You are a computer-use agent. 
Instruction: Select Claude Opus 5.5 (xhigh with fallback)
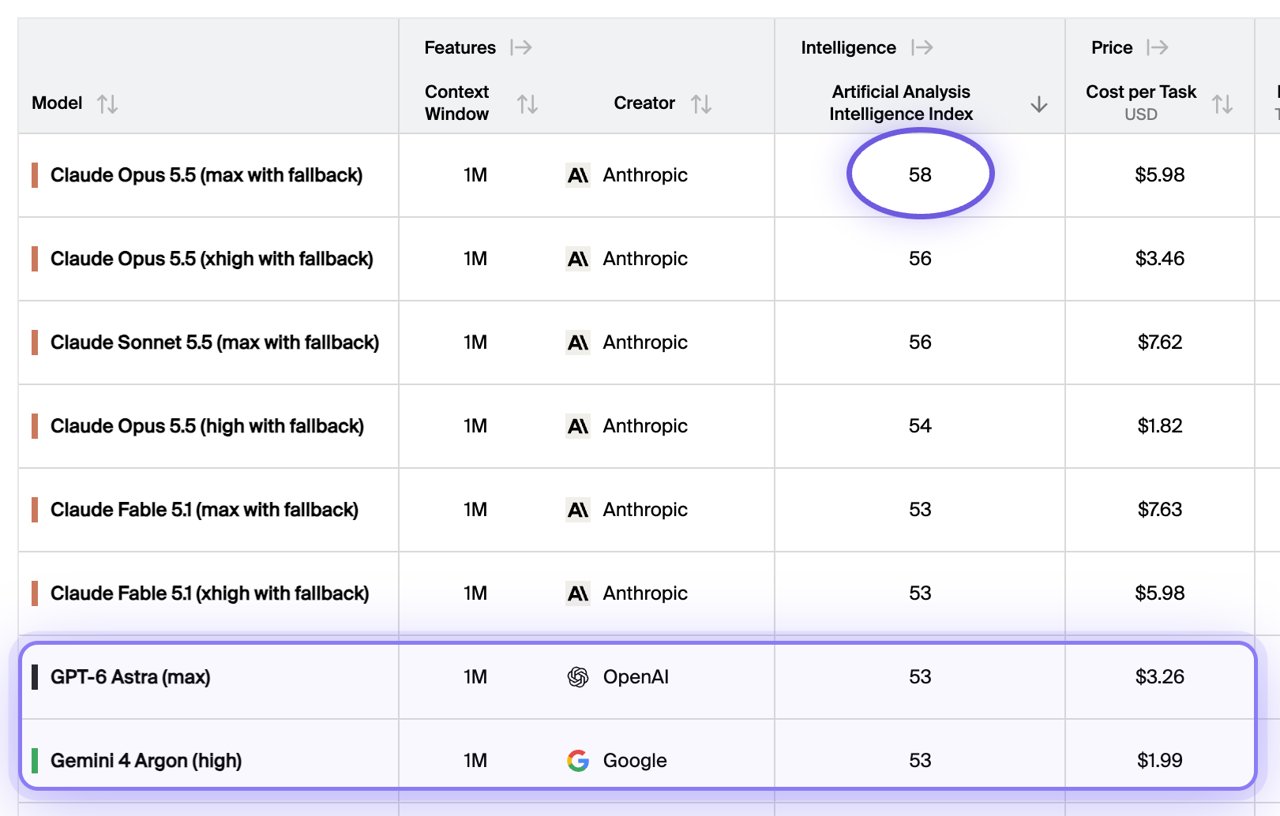(x=212, y=259)
